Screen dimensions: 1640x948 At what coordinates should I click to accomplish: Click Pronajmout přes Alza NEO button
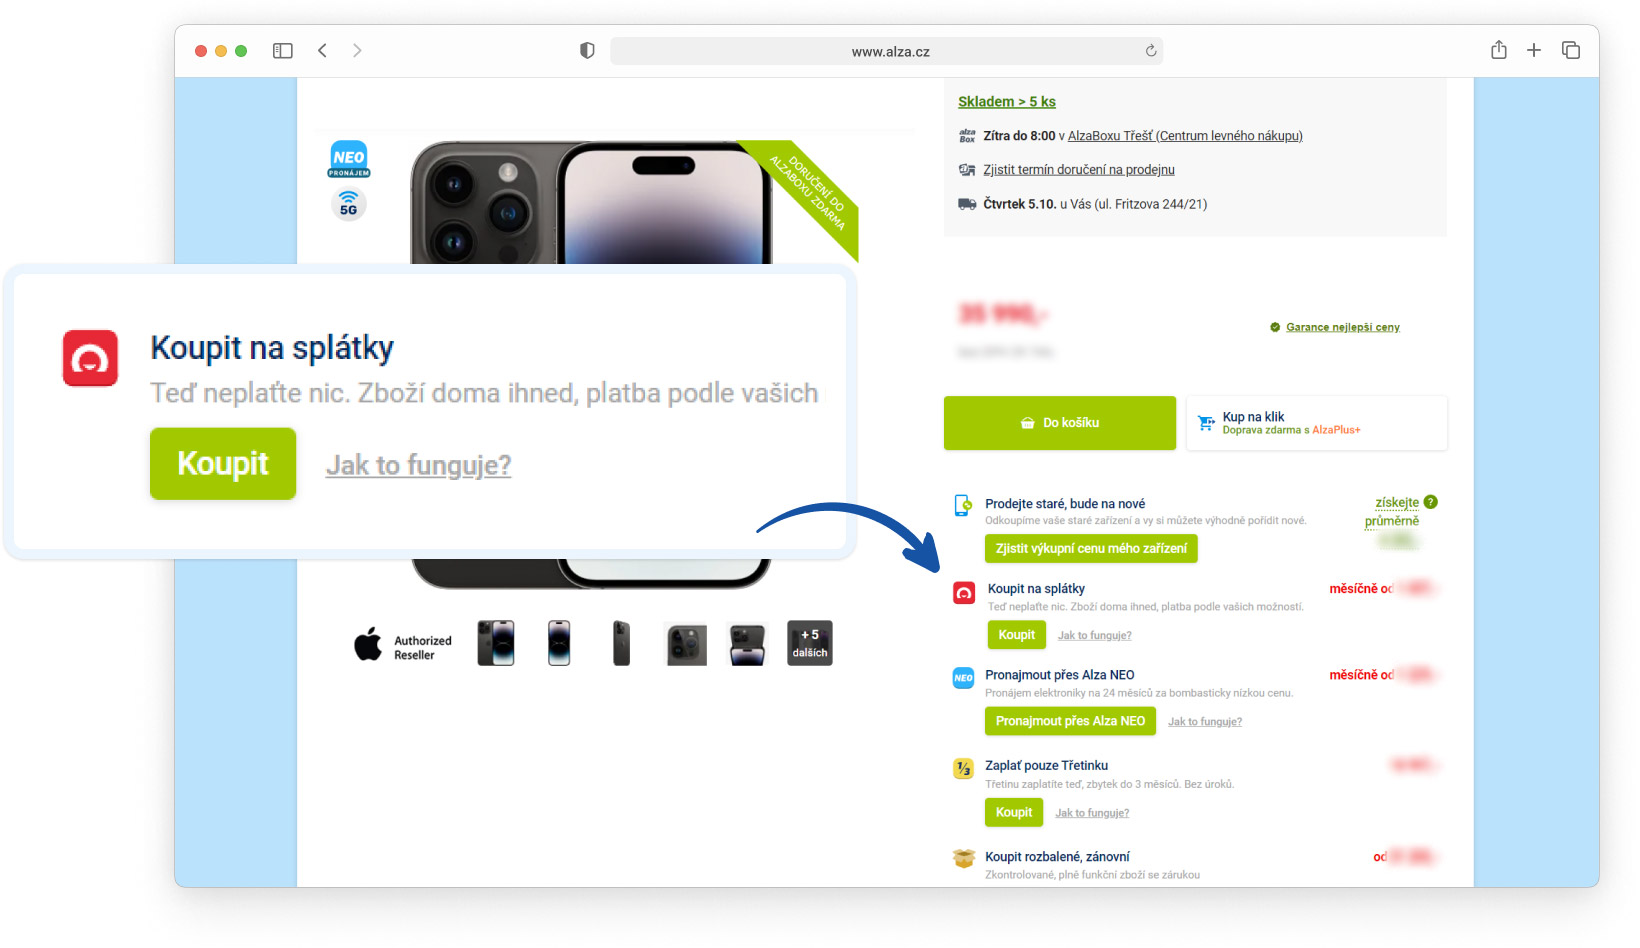coord(1070,721)
